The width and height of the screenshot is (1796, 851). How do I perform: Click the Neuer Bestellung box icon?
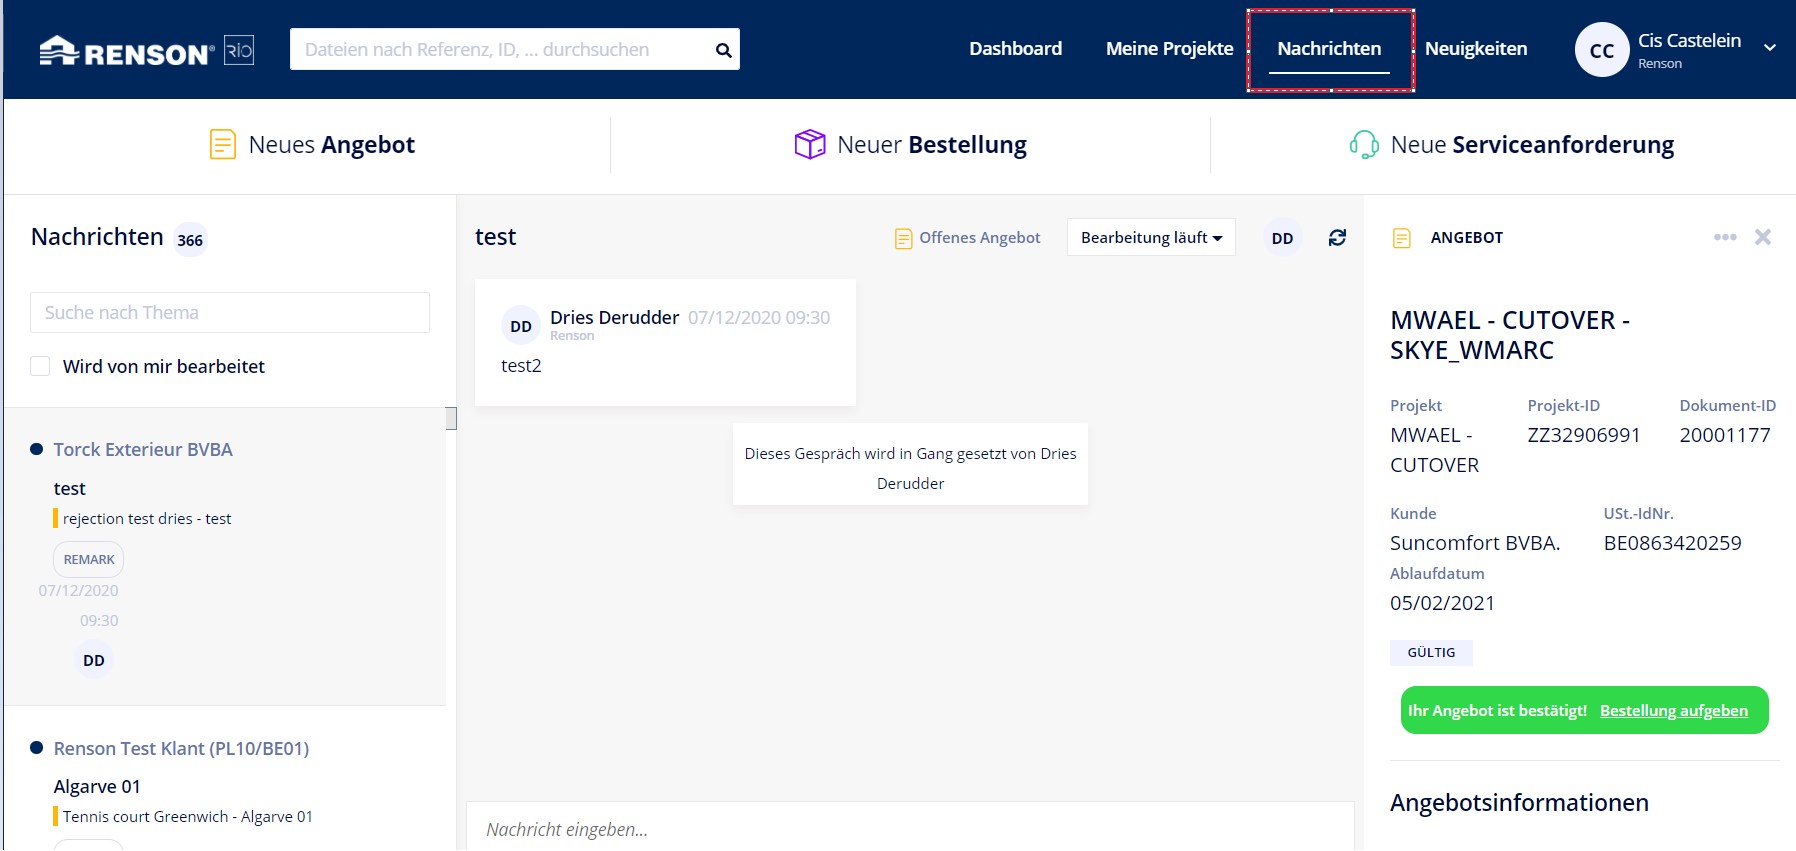pos(809,145)
